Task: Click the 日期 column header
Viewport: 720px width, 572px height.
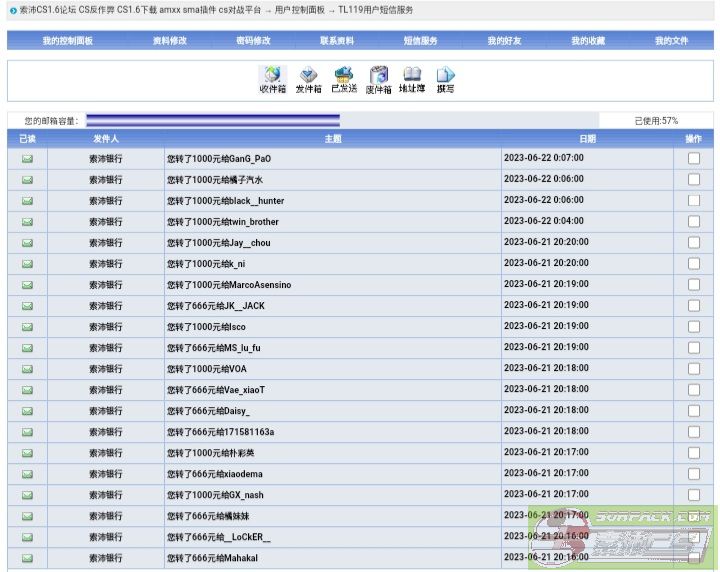Action: pos(587,139)
